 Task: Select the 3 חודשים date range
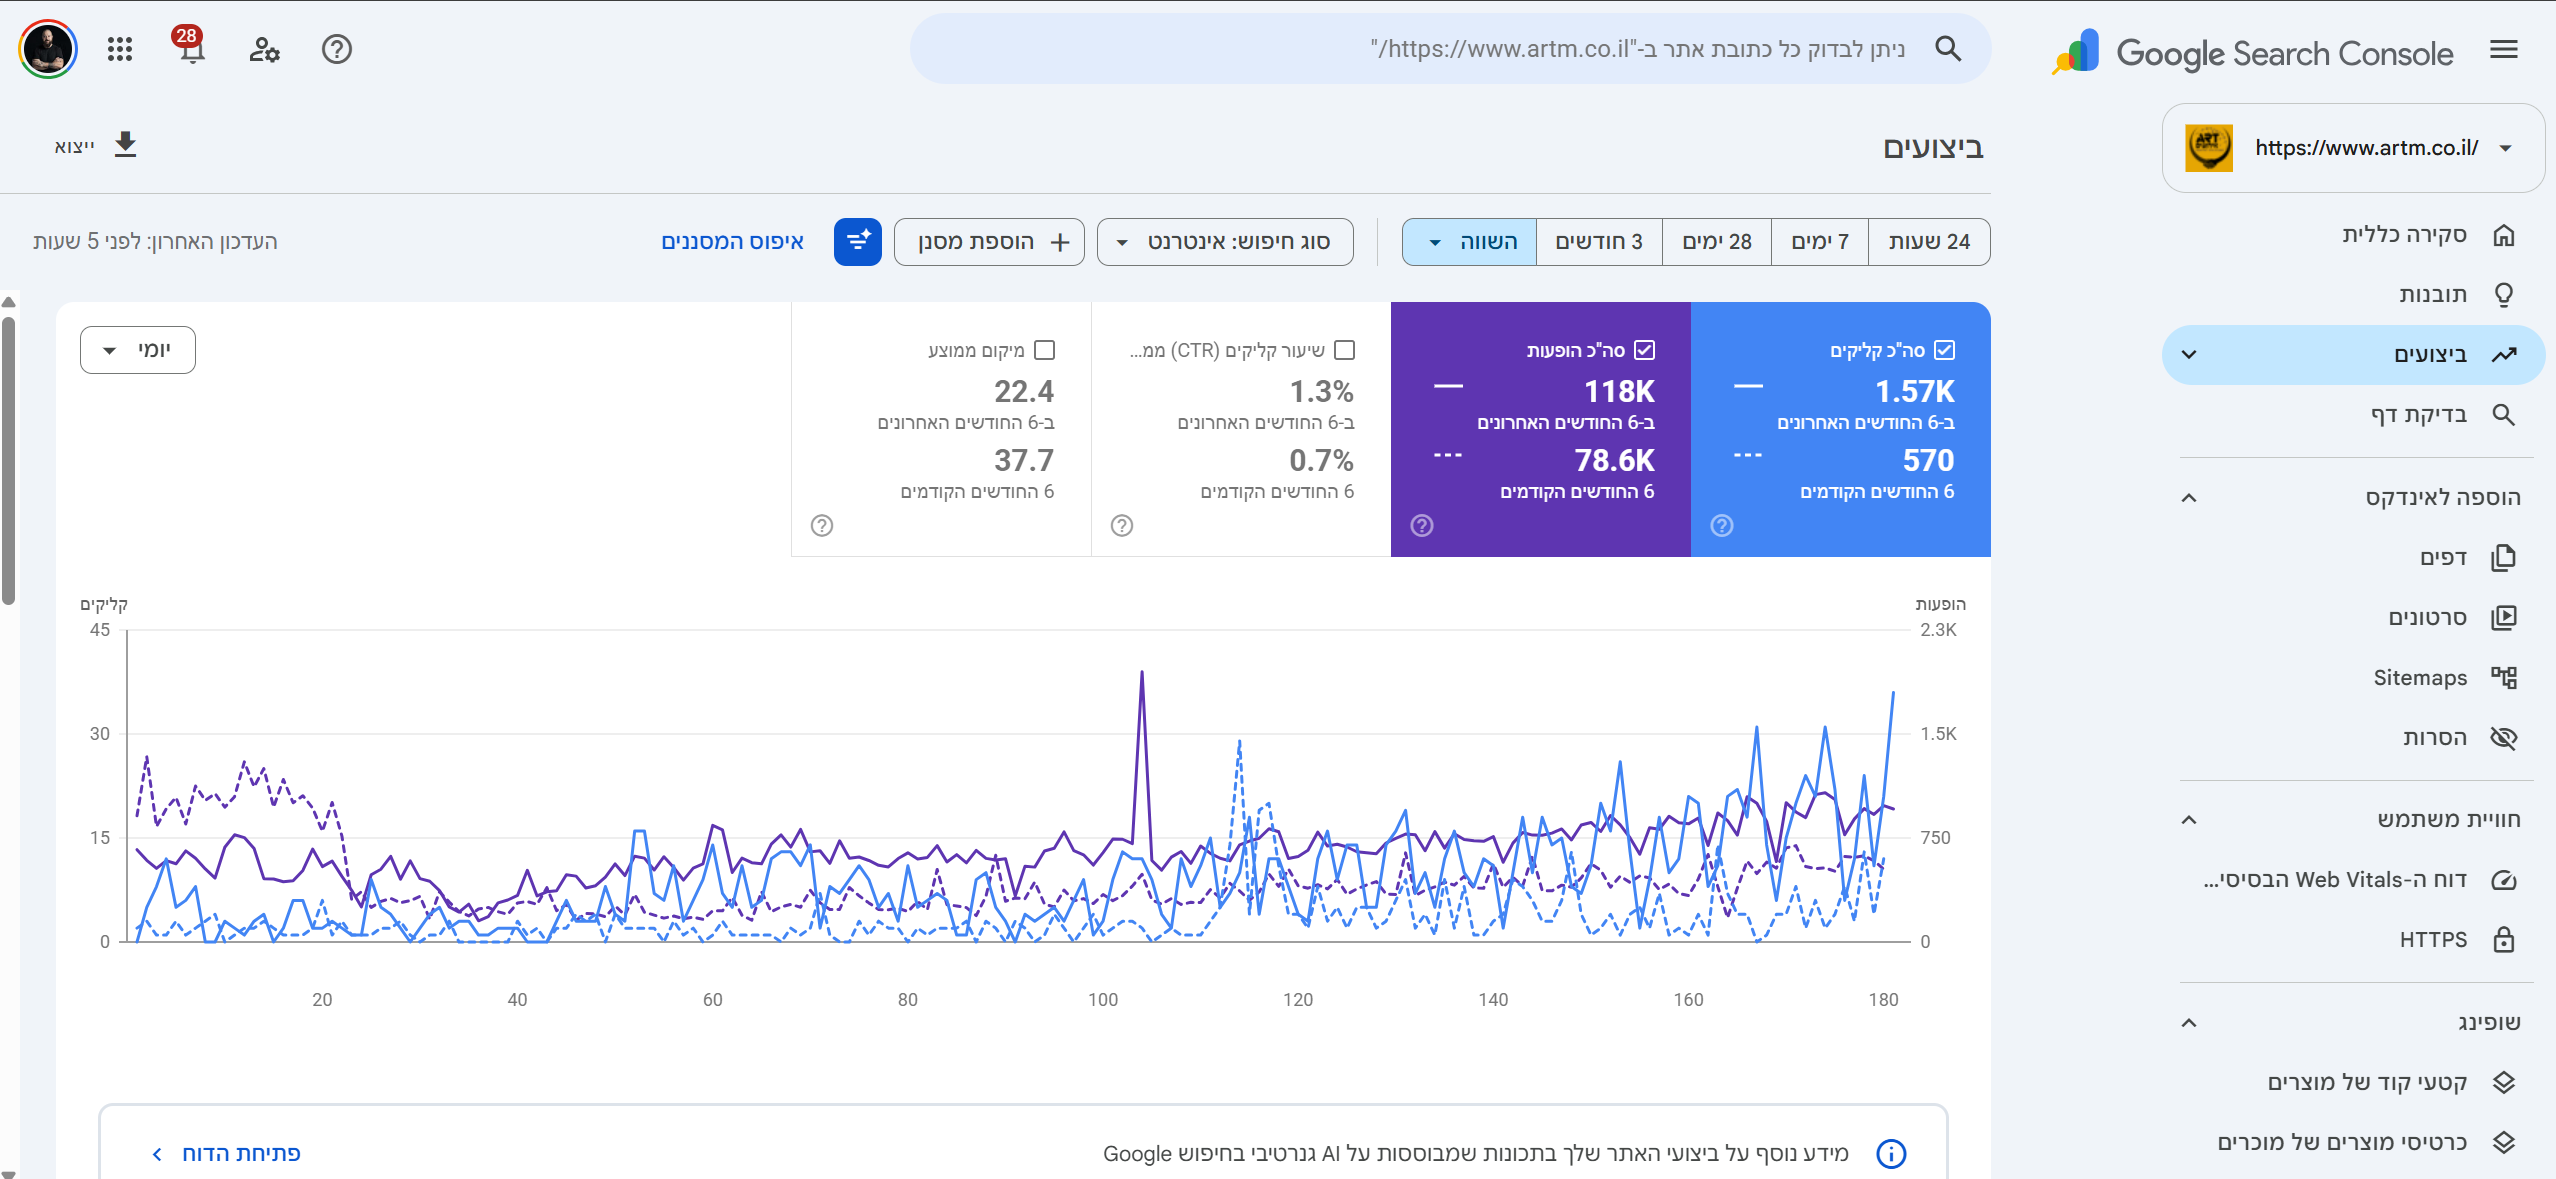tap(1599, 242)
